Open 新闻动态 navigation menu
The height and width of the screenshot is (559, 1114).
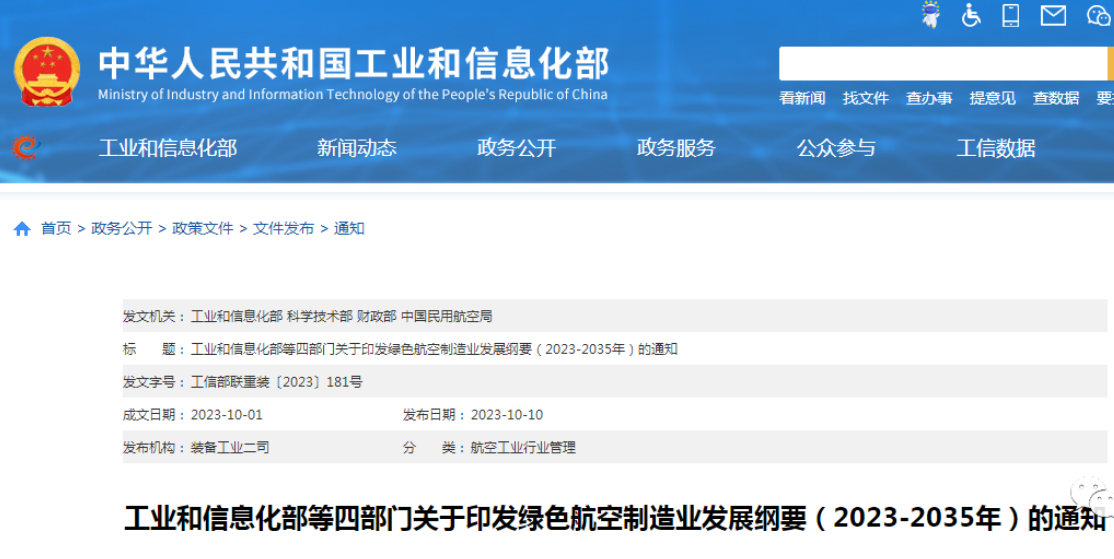coord(357,148)
